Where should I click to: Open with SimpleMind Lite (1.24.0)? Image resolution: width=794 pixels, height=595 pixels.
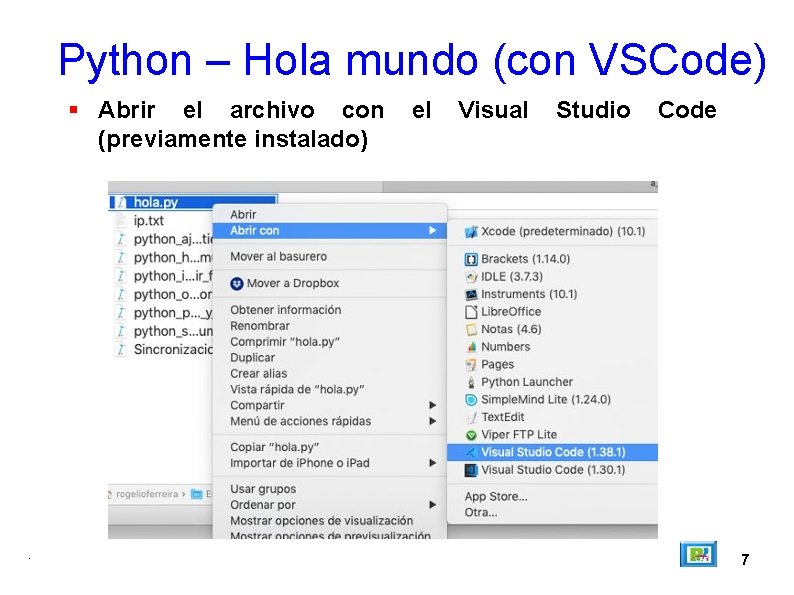pyautogui.click(x=552, y=400)
